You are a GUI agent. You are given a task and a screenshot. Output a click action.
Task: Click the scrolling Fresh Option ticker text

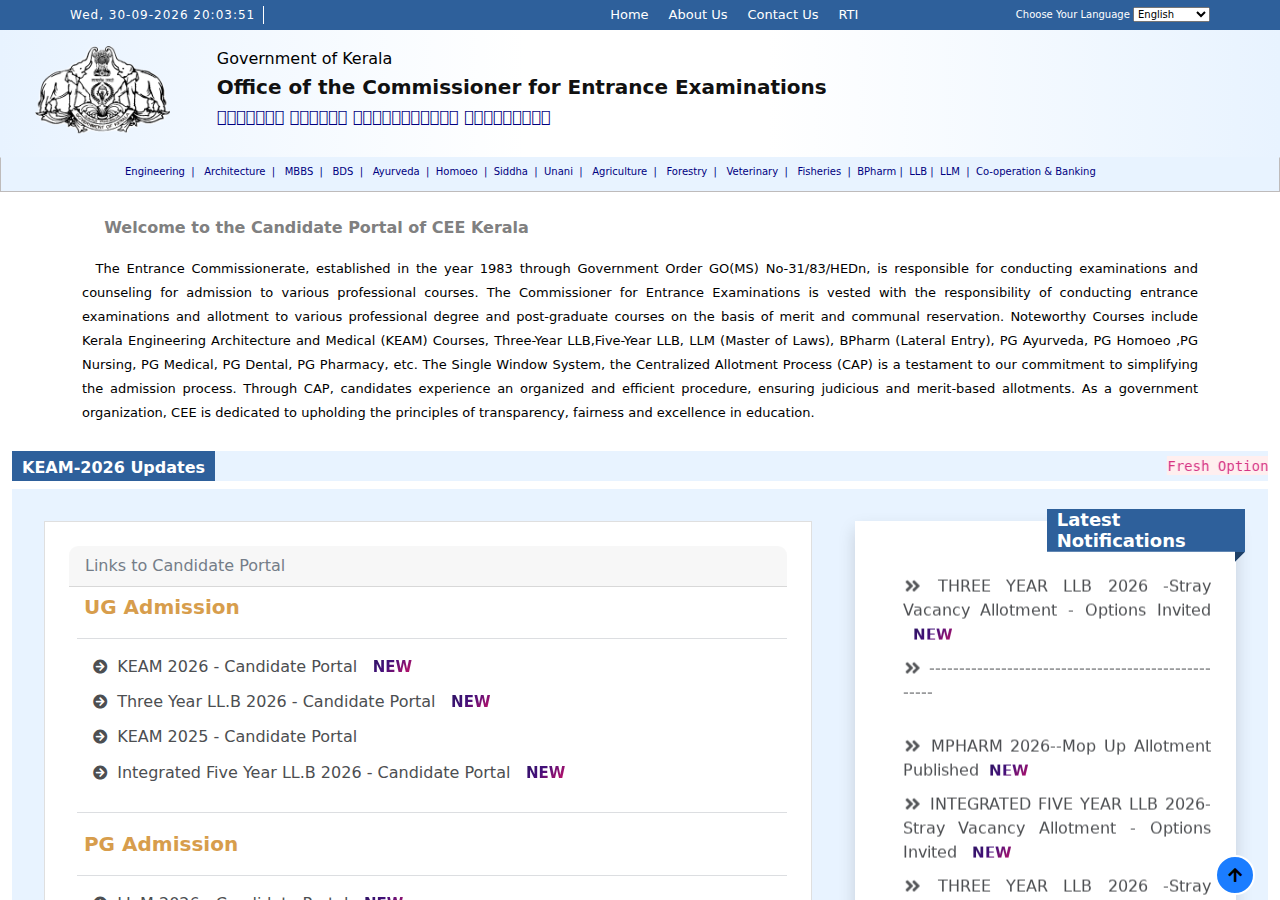click(x=1218, y=466)
